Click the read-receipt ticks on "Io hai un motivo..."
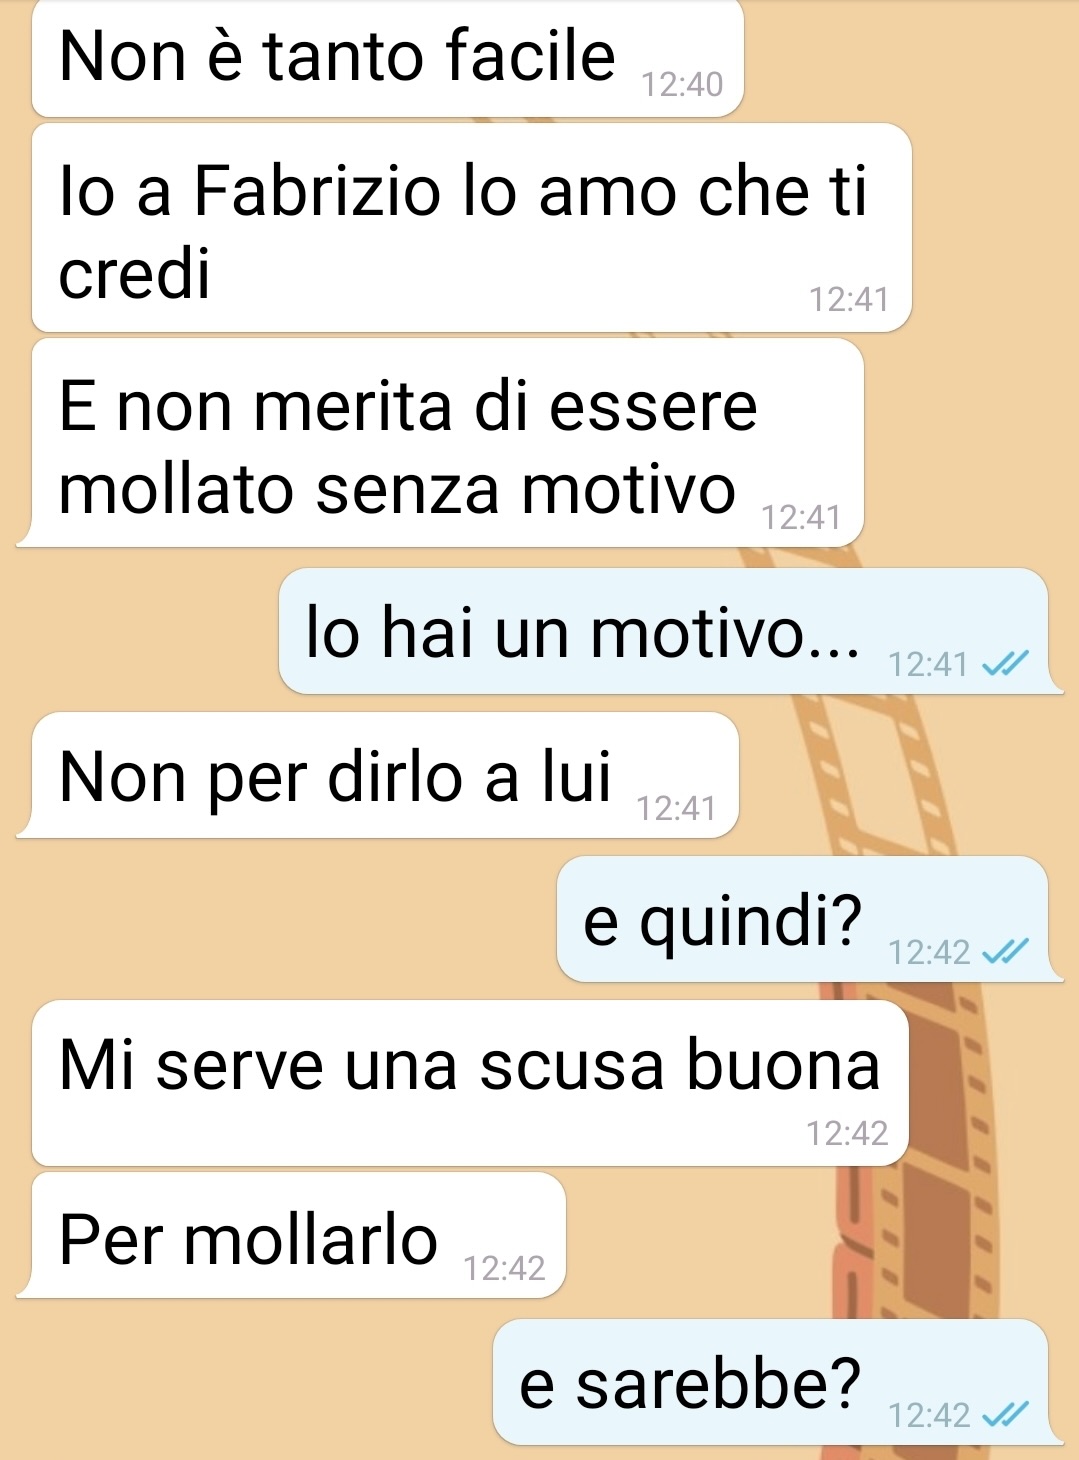 coord(1005,664)
